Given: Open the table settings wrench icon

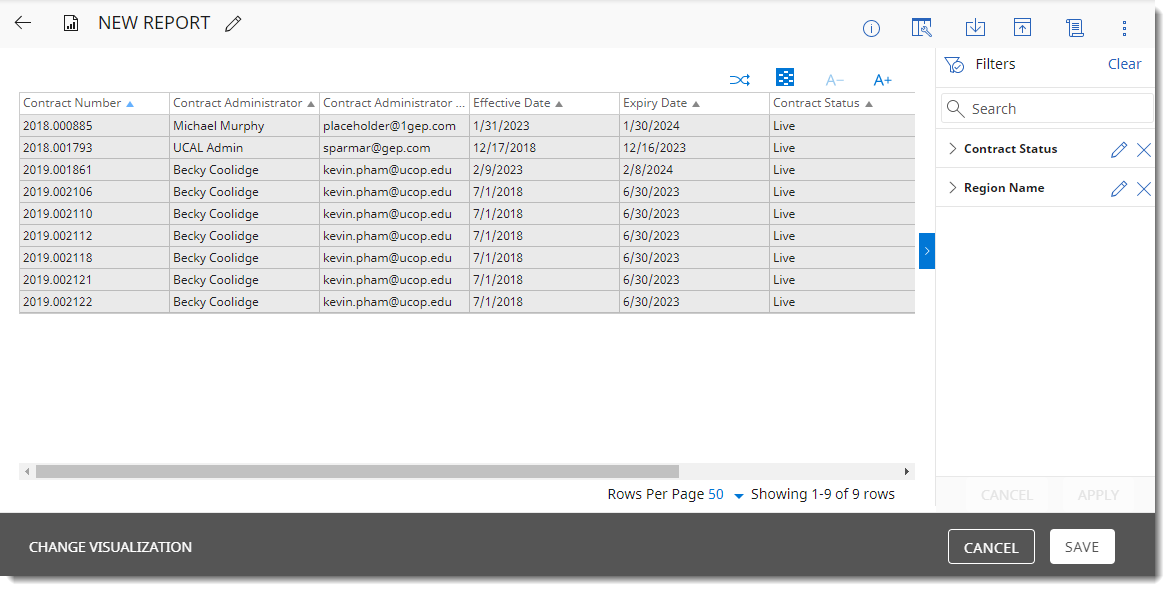Looking at the screenshot, I should [922, 28].
